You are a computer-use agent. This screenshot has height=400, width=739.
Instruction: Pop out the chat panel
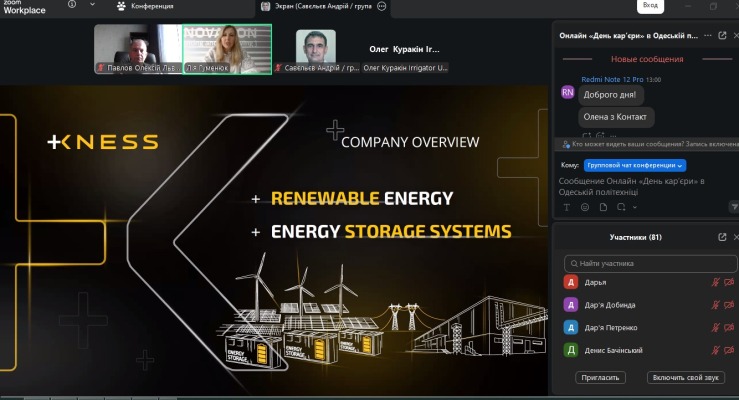click(722, 35)
